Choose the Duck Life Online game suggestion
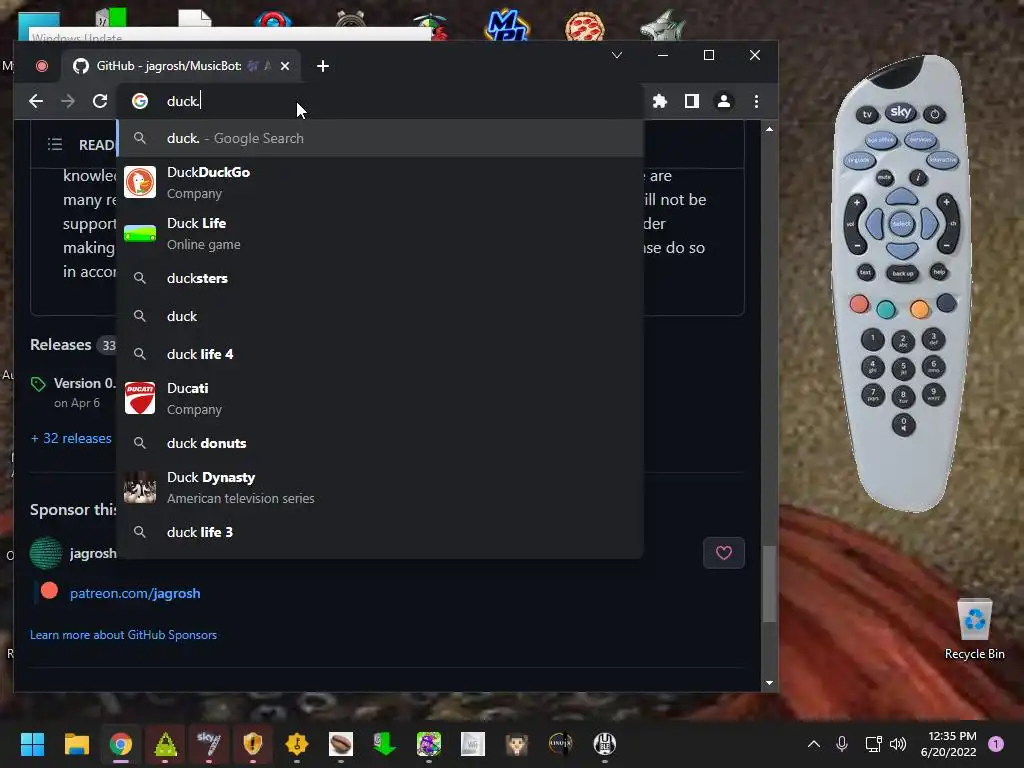 coord(380,233)
